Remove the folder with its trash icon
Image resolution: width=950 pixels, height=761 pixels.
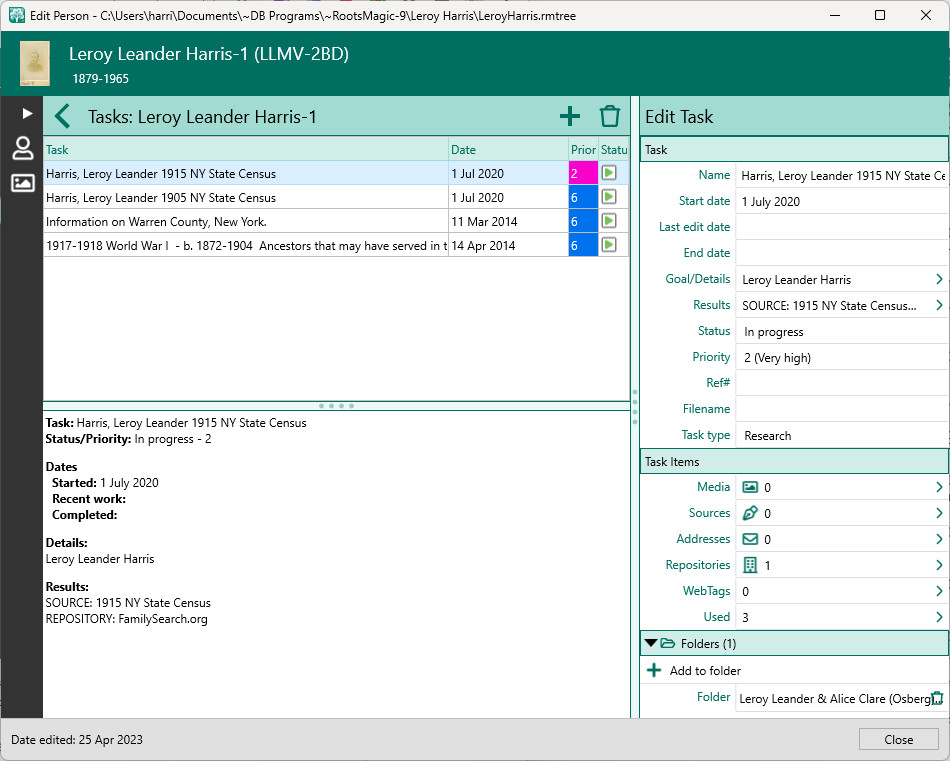tap(937, 698)
